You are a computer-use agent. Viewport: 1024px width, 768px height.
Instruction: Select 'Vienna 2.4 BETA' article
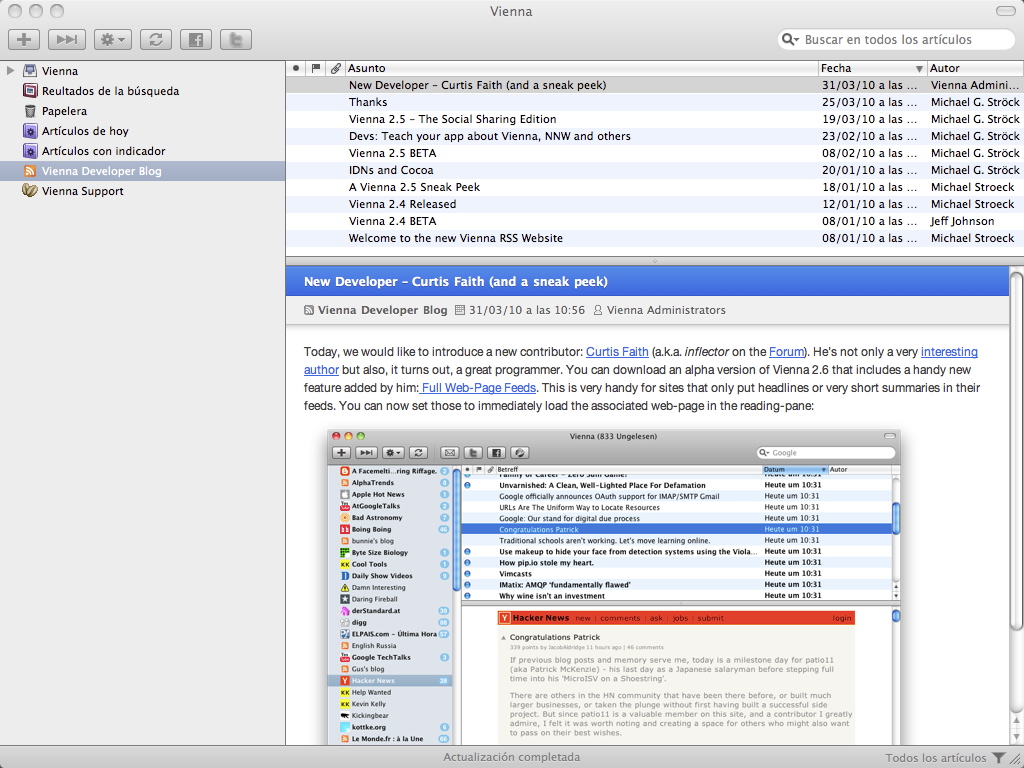pyautogui.click(x=654, y=221)
